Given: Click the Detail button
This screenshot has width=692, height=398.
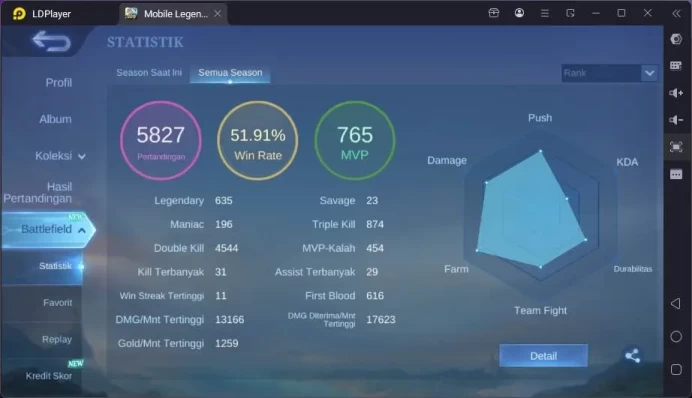Looking at the screenshot, I should tap(543, 356).
